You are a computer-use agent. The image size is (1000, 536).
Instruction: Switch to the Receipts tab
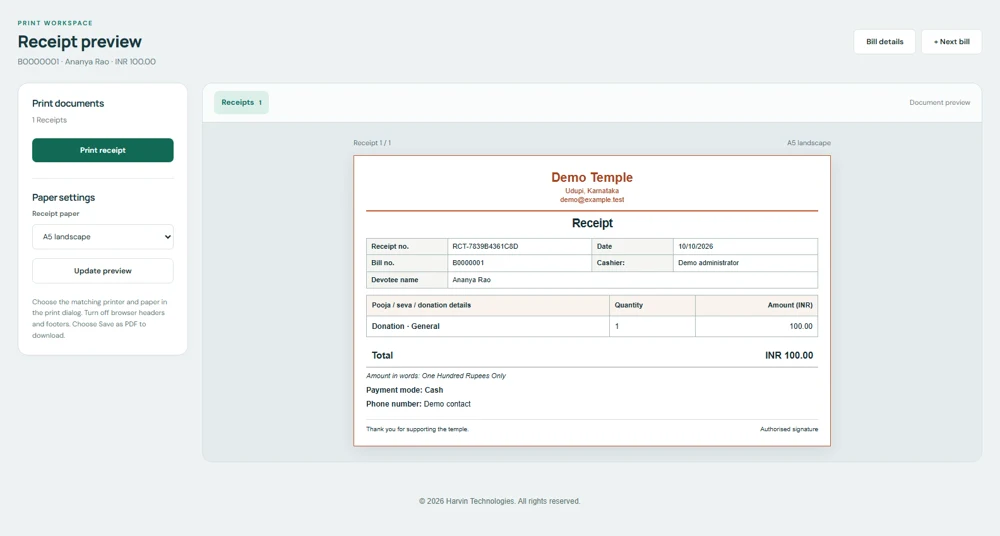click(241, 102)
